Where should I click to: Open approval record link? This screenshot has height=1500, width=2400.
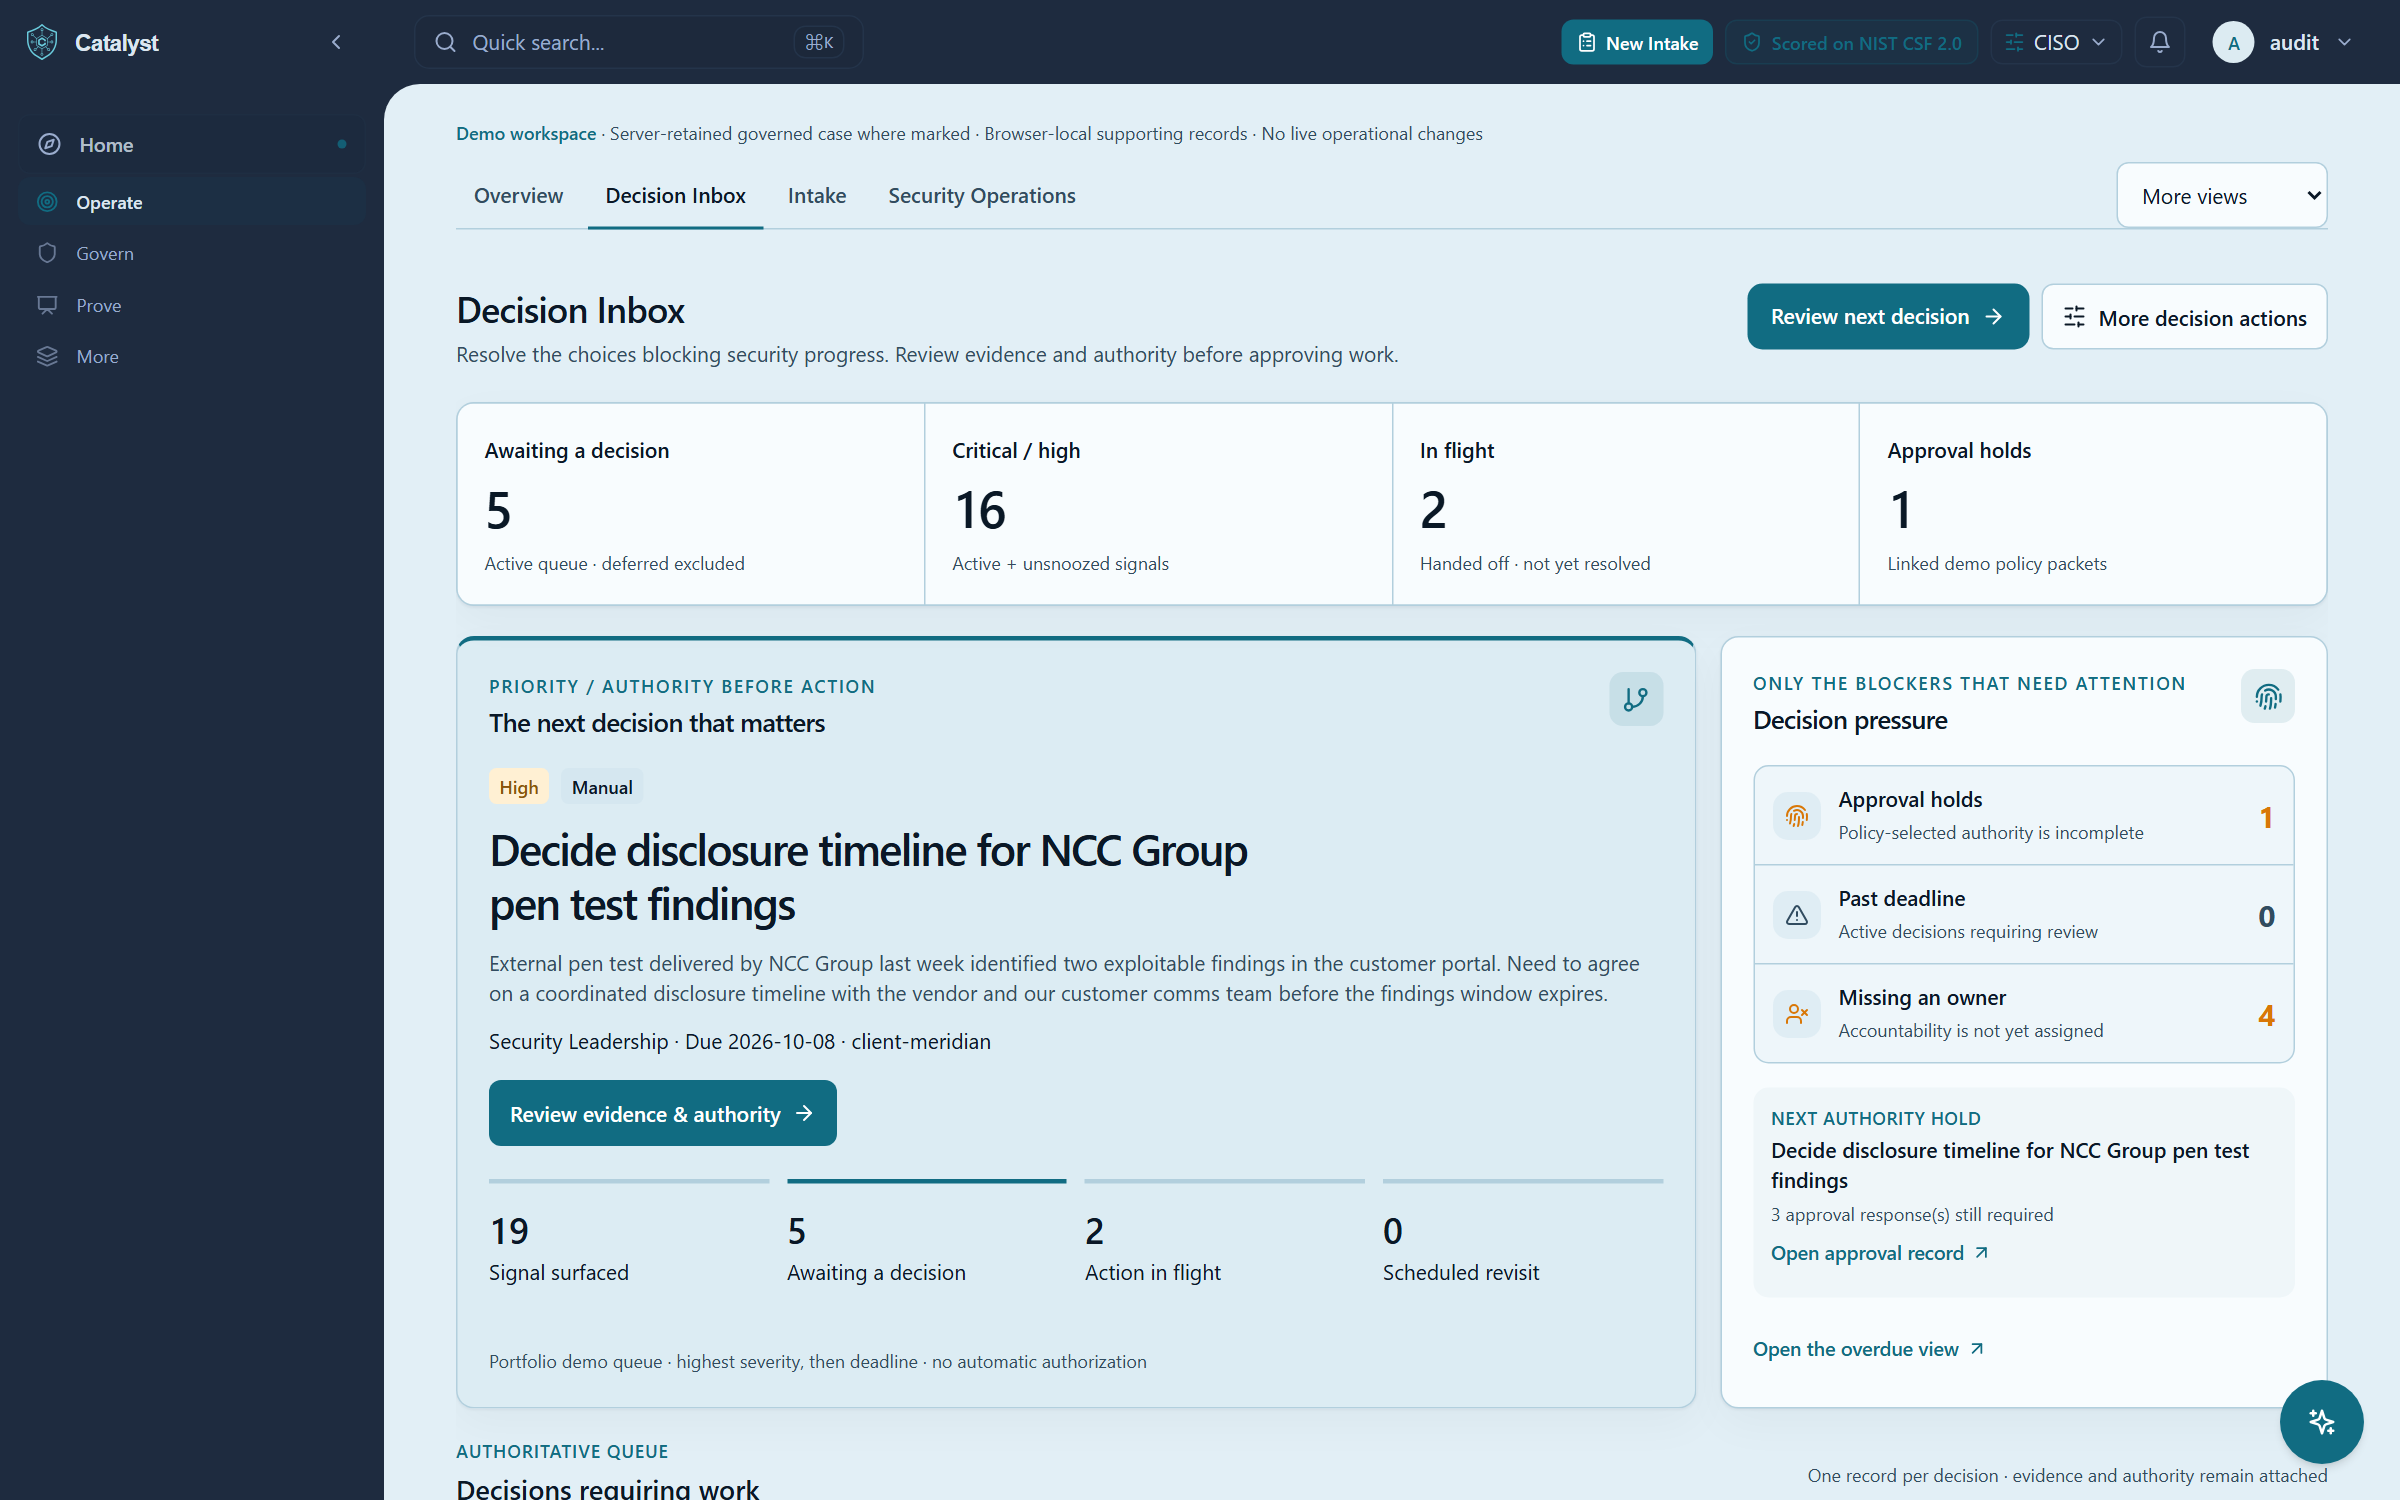pyautogui.click(x=1879, y=1253)
